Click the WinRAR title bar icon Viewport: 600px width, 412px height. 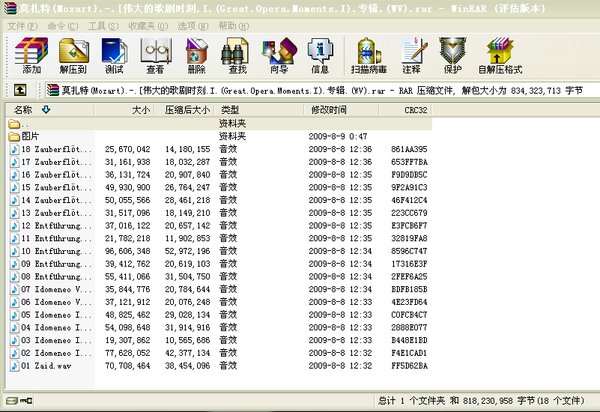(10, 8)
